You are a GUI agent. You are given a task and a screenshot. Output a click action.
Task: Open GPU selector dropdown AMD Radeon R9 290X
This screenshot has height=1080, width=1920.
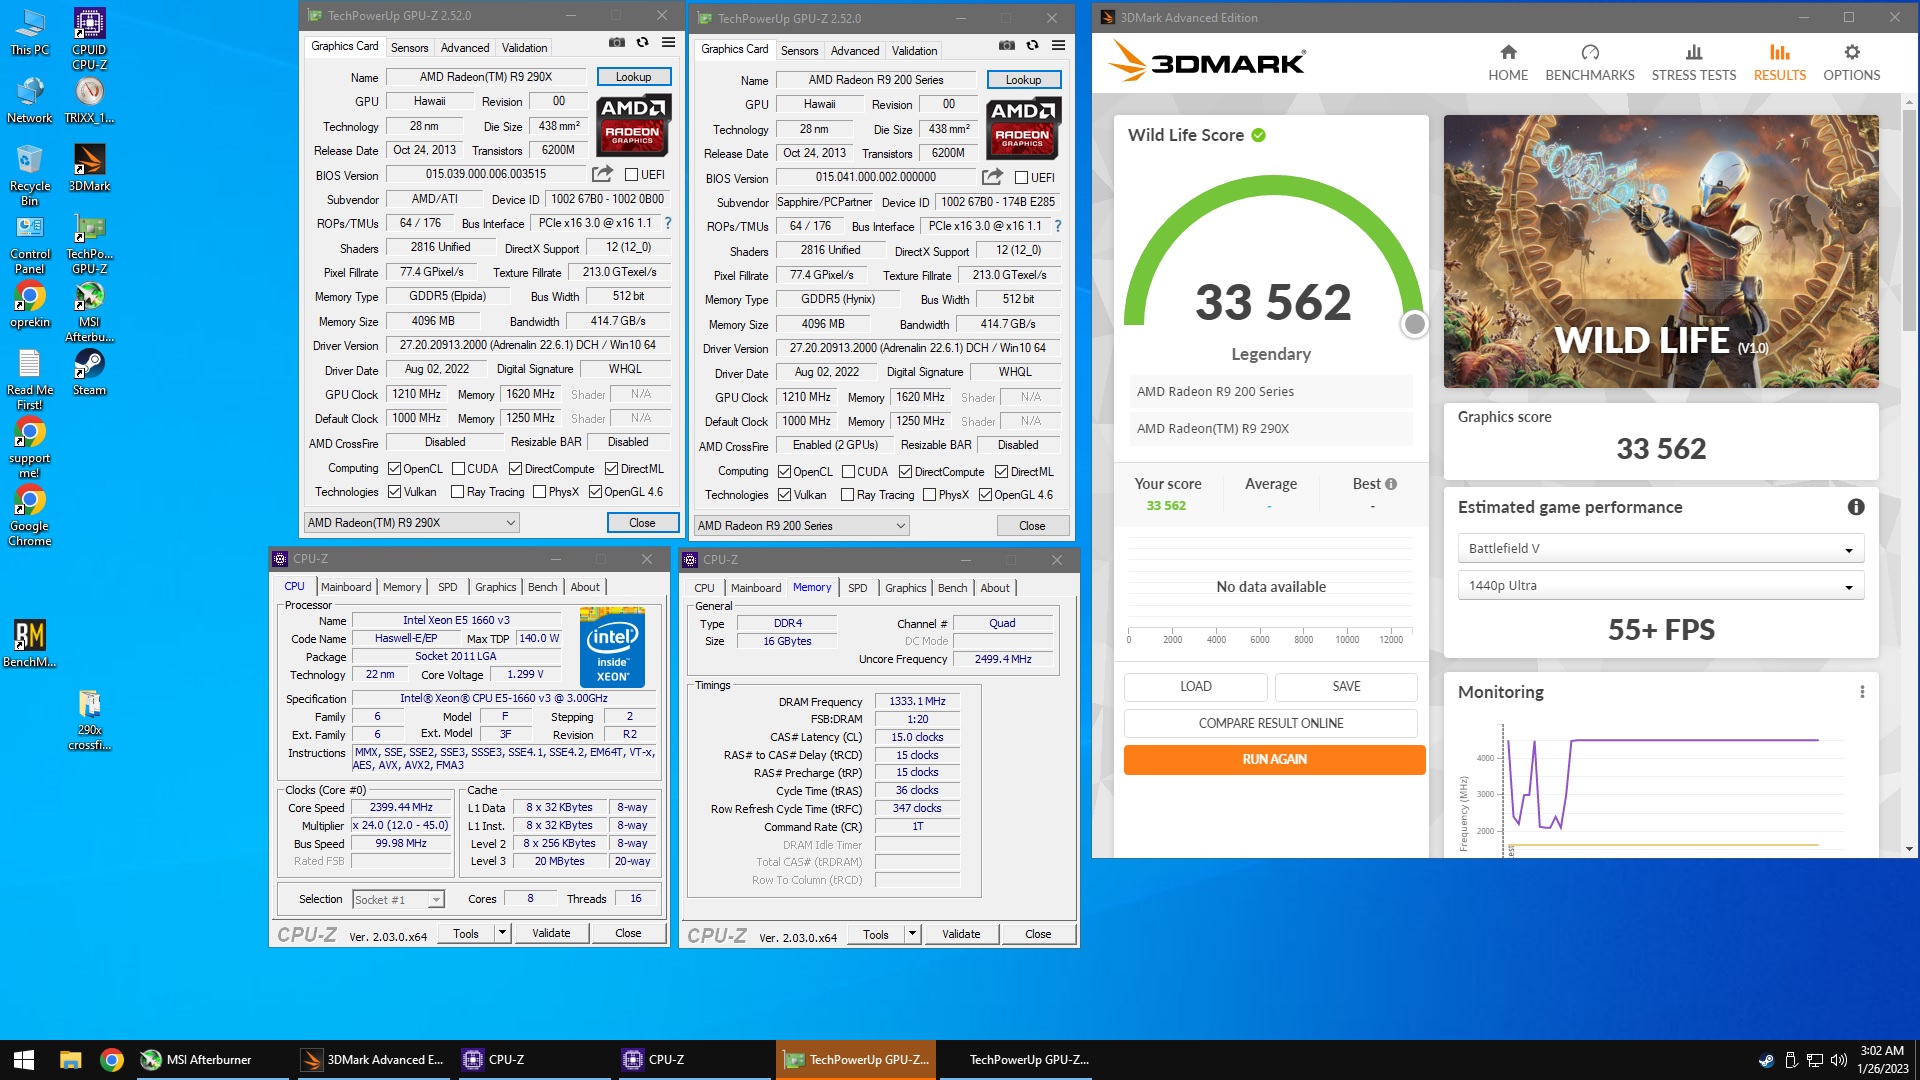(411, 523)
